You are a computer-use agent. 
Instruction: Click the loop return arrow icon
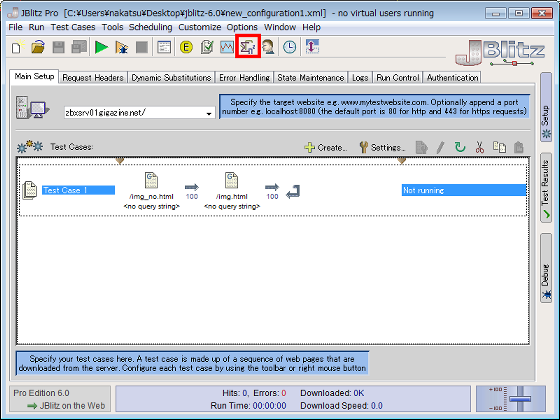pos(293,192)
